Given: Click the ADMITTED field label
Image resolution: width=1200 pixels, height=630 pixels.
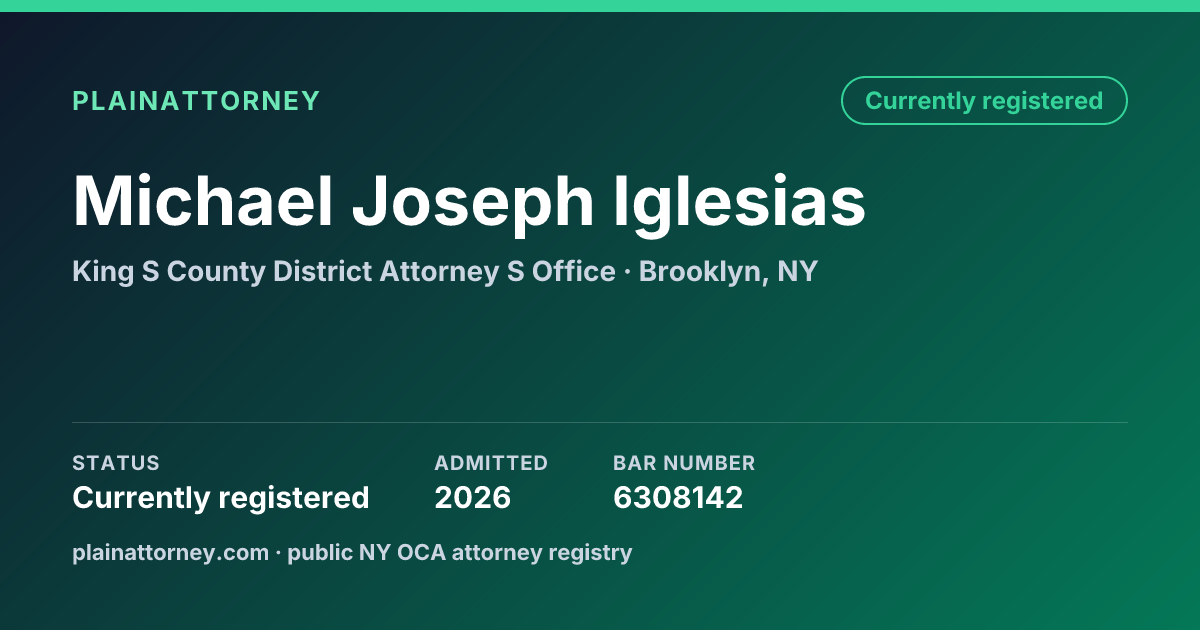Looking at the screenshot, I should pyautogui.click(x=491, y=463).
